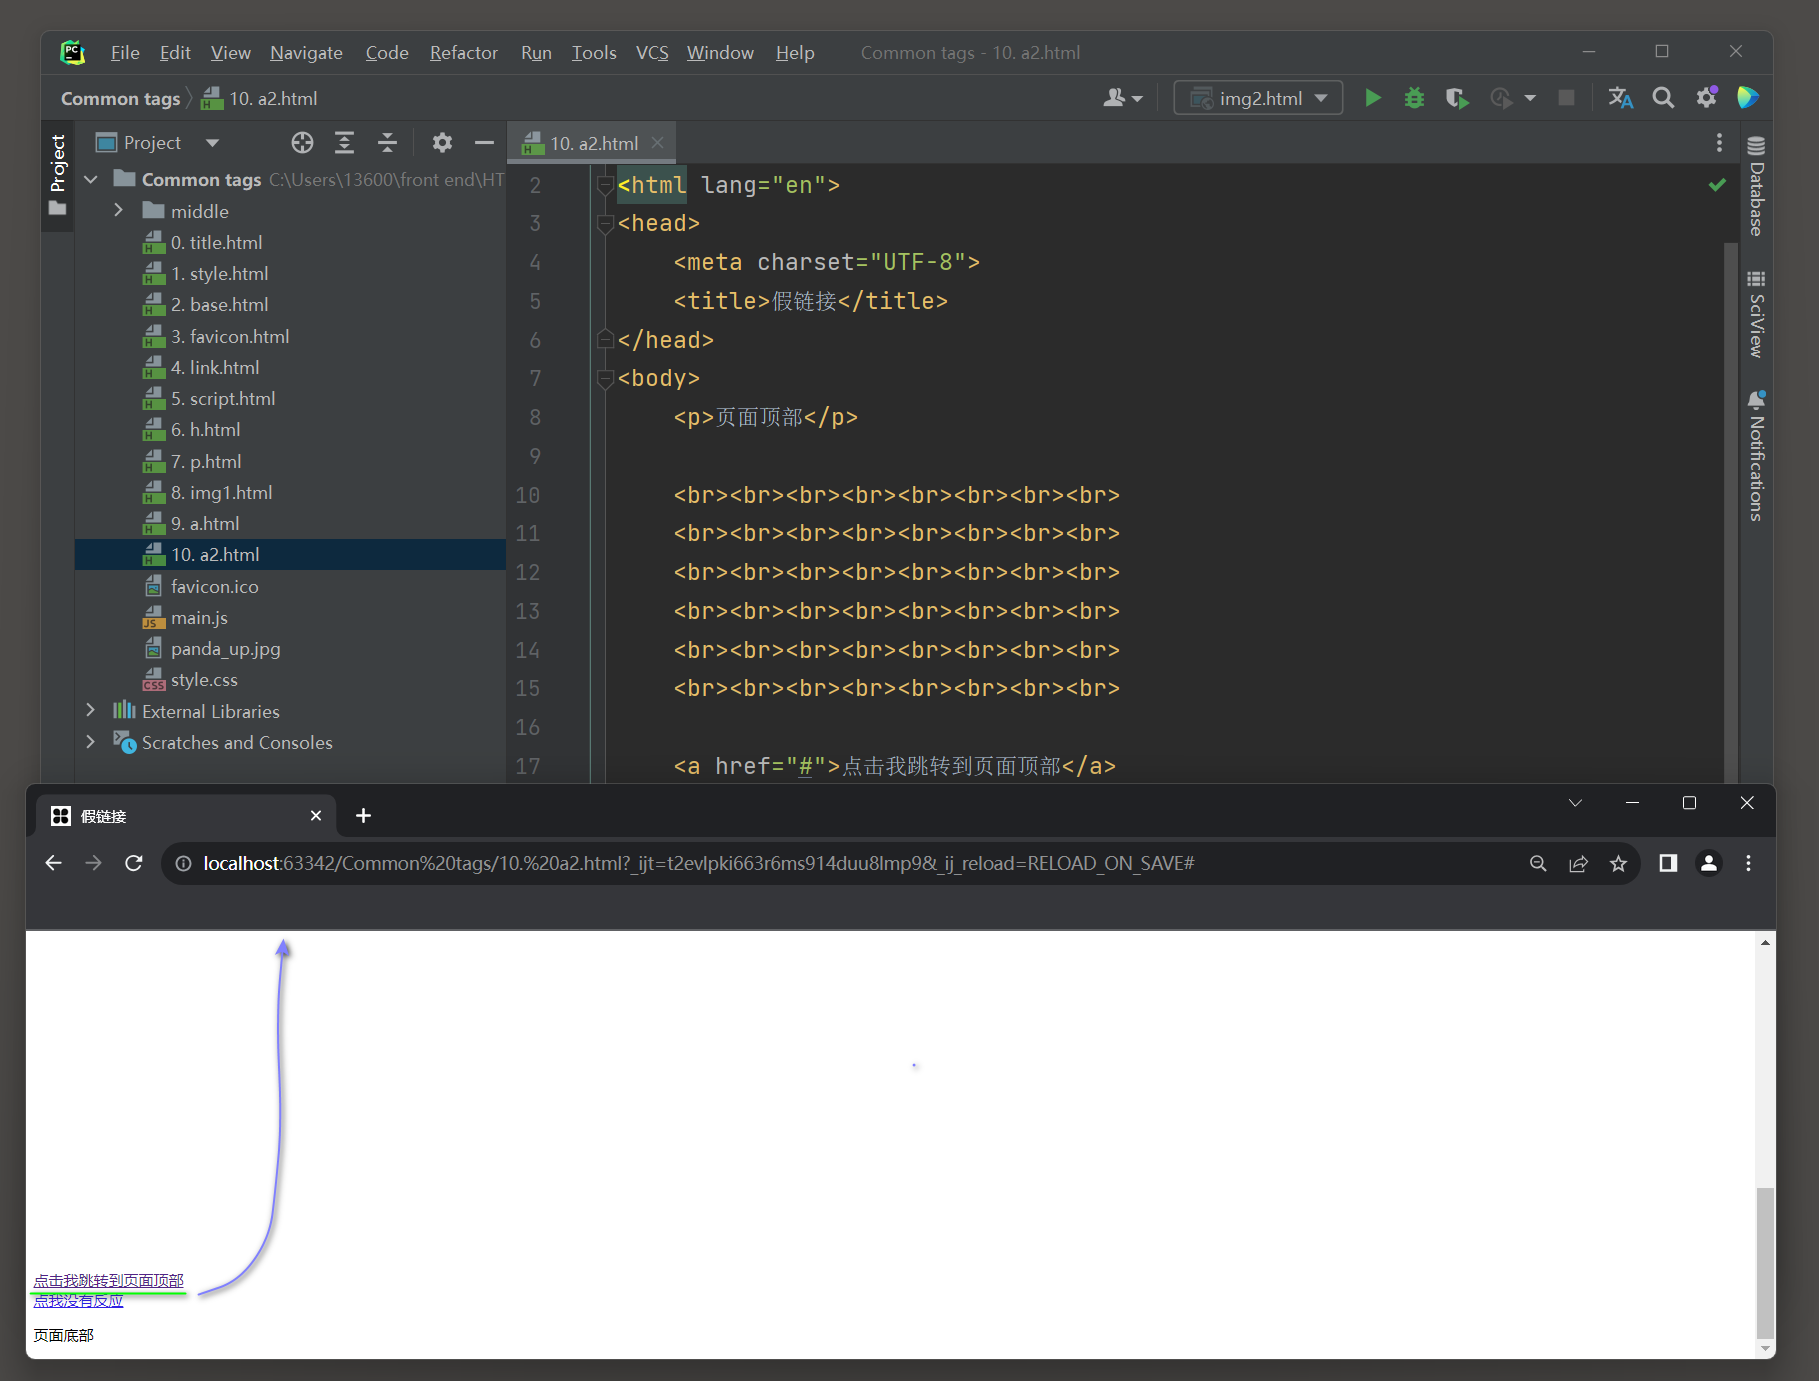This screenshot has height=1381, width=1819.
Task: Run img2.html with the green play icon
Action: (x=1373, y=98)
